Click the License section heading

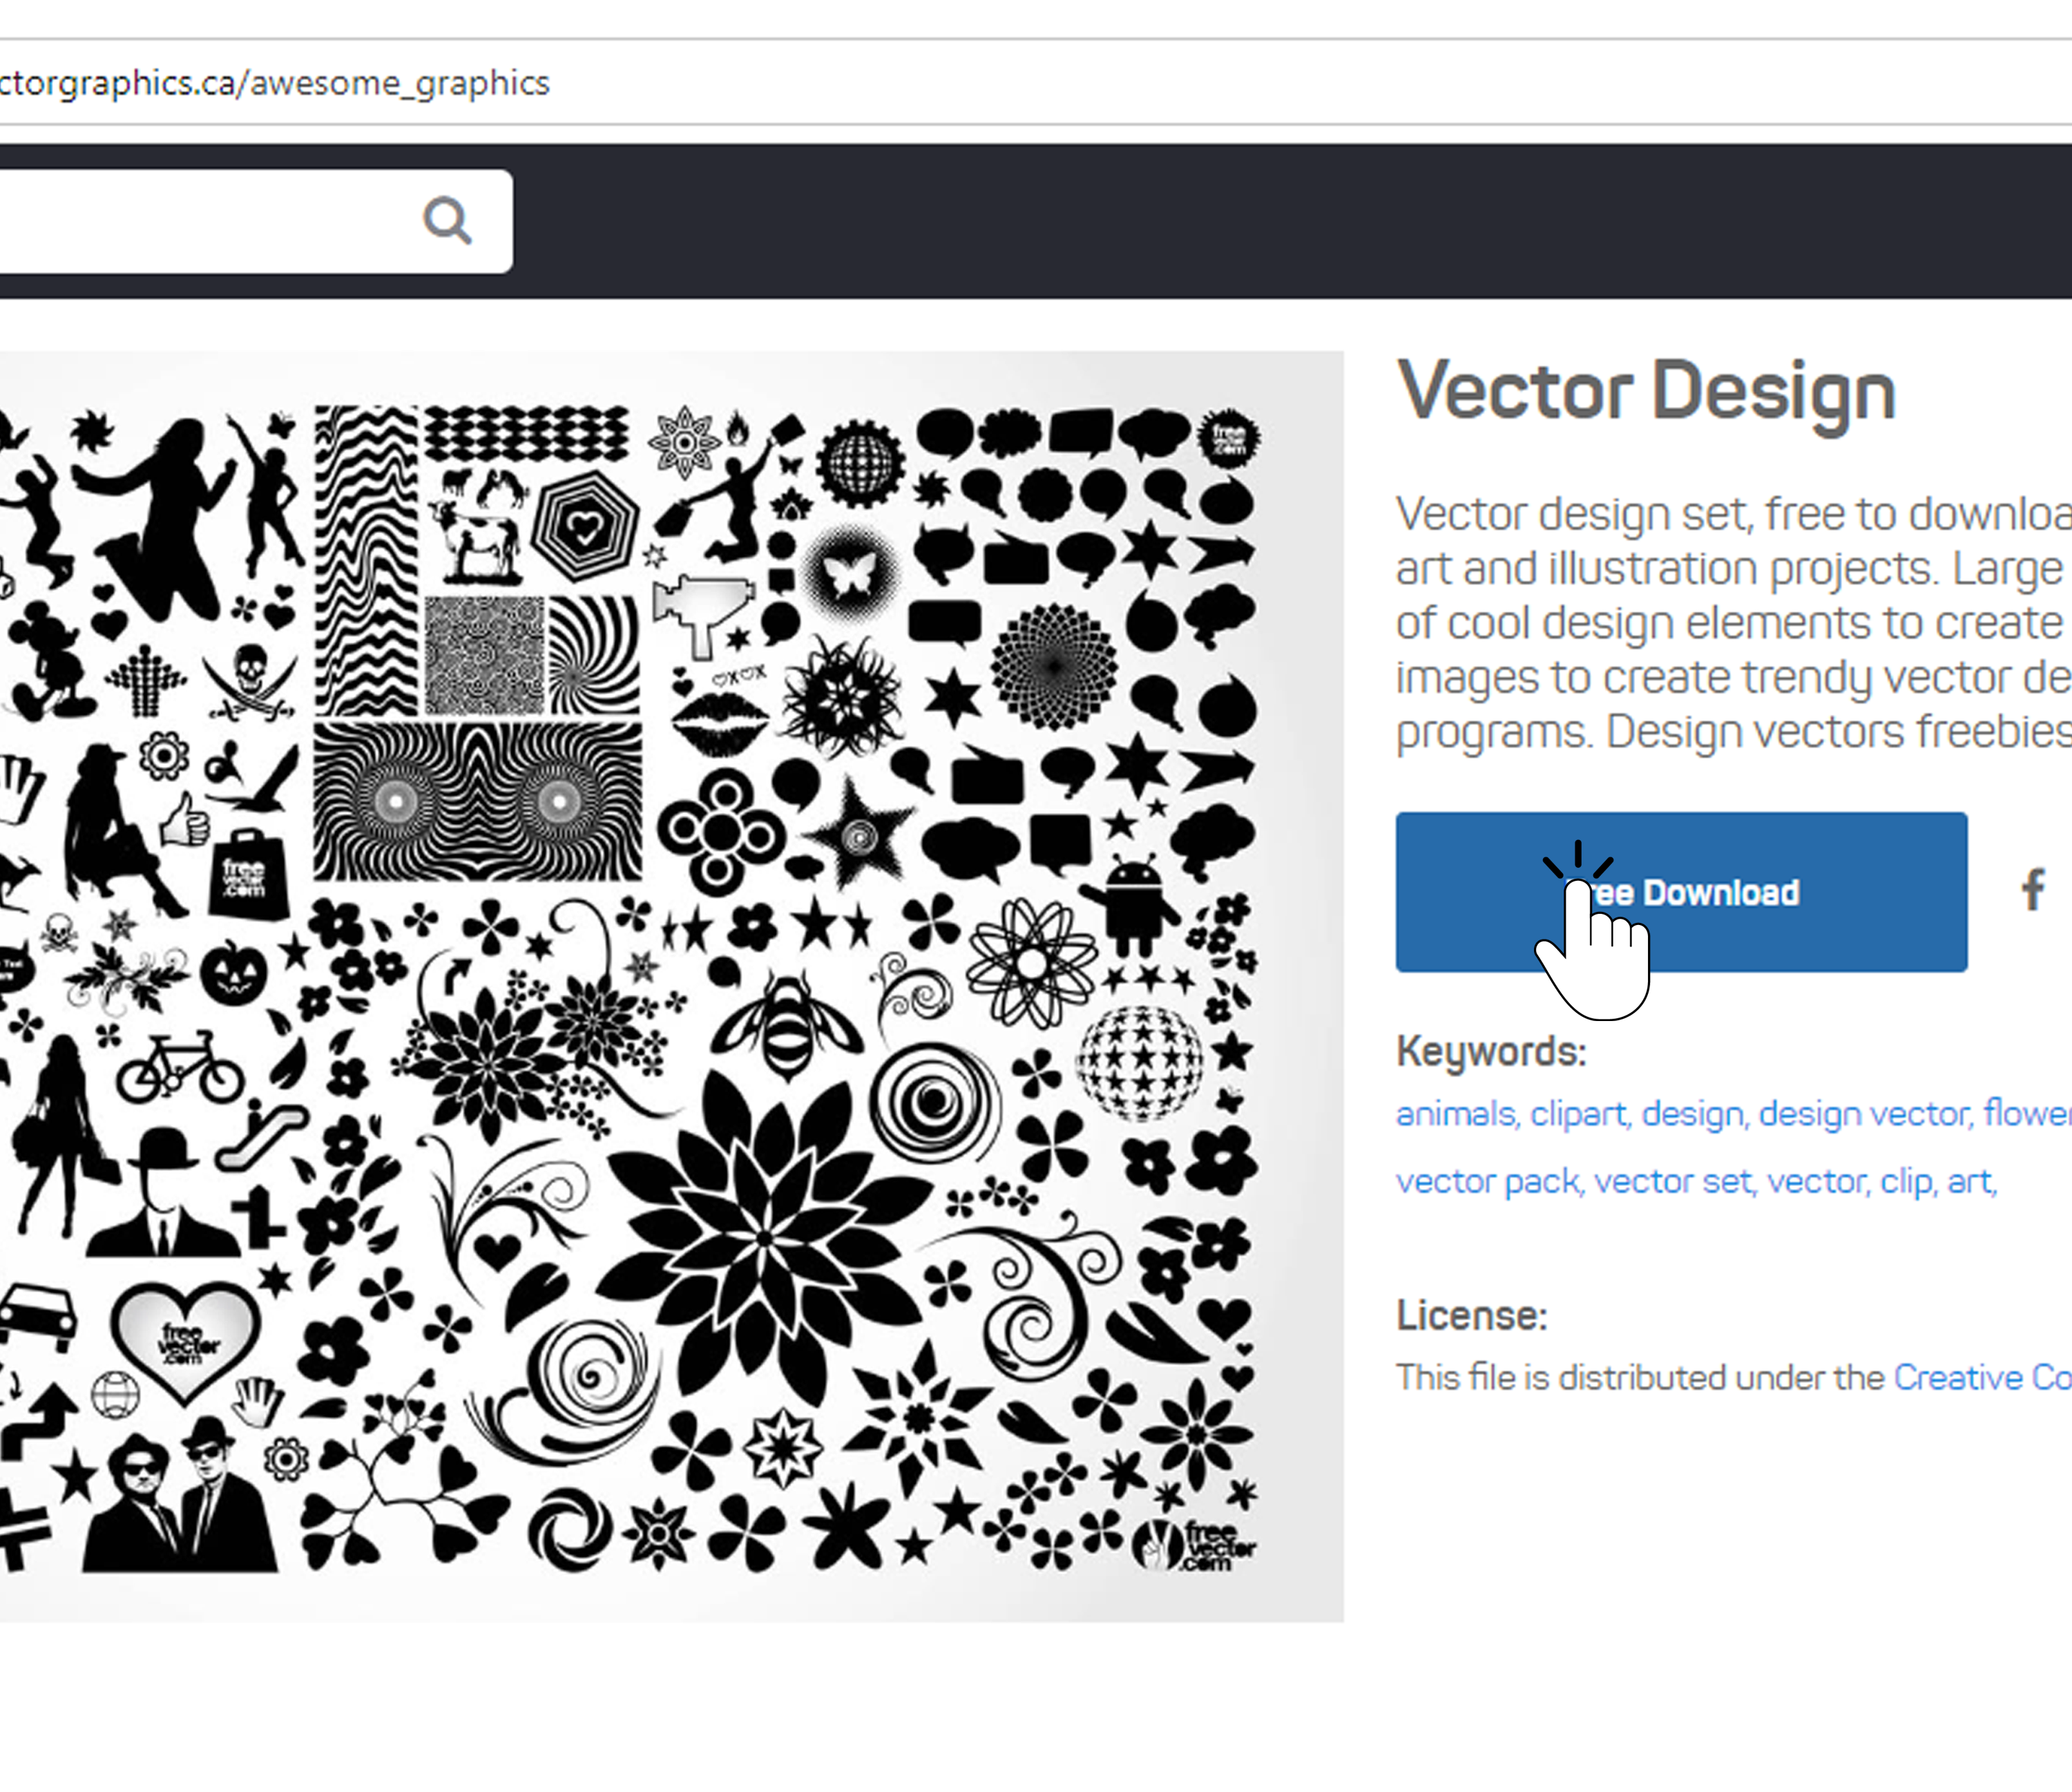tap(1471, 1316)
